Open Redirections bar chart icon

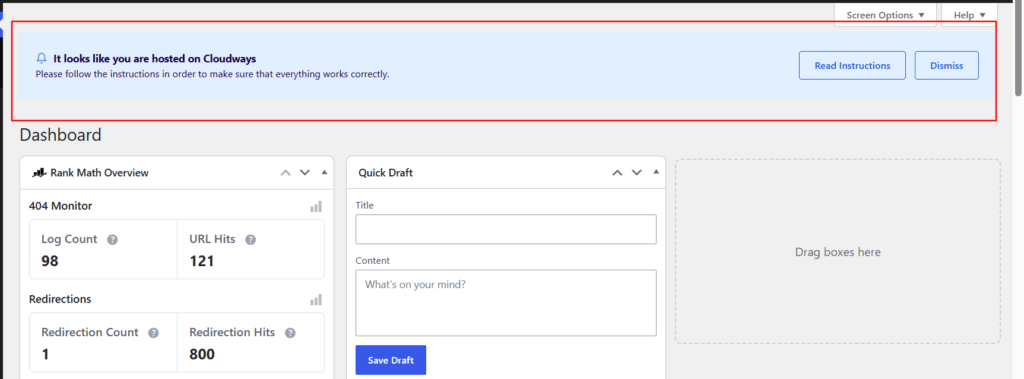tap(316, 299)
